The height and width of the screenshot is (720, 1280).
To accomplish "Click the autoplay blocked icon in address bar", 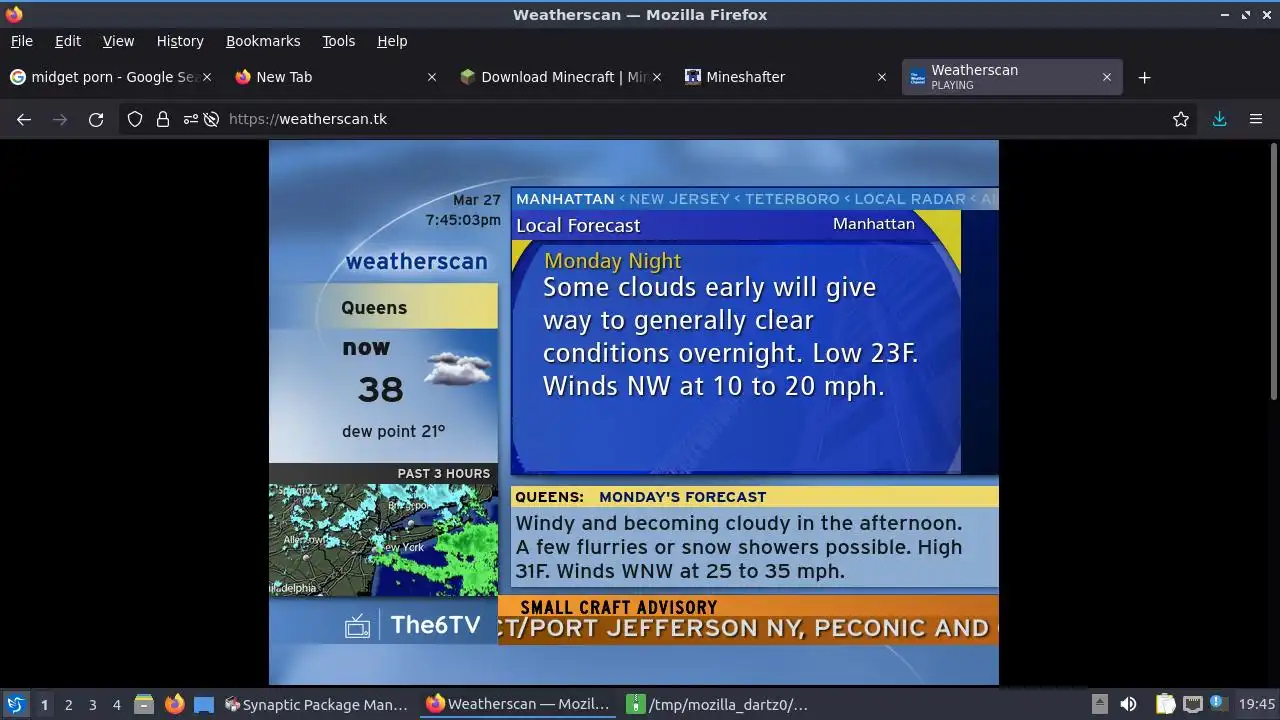I will point(211,119).
